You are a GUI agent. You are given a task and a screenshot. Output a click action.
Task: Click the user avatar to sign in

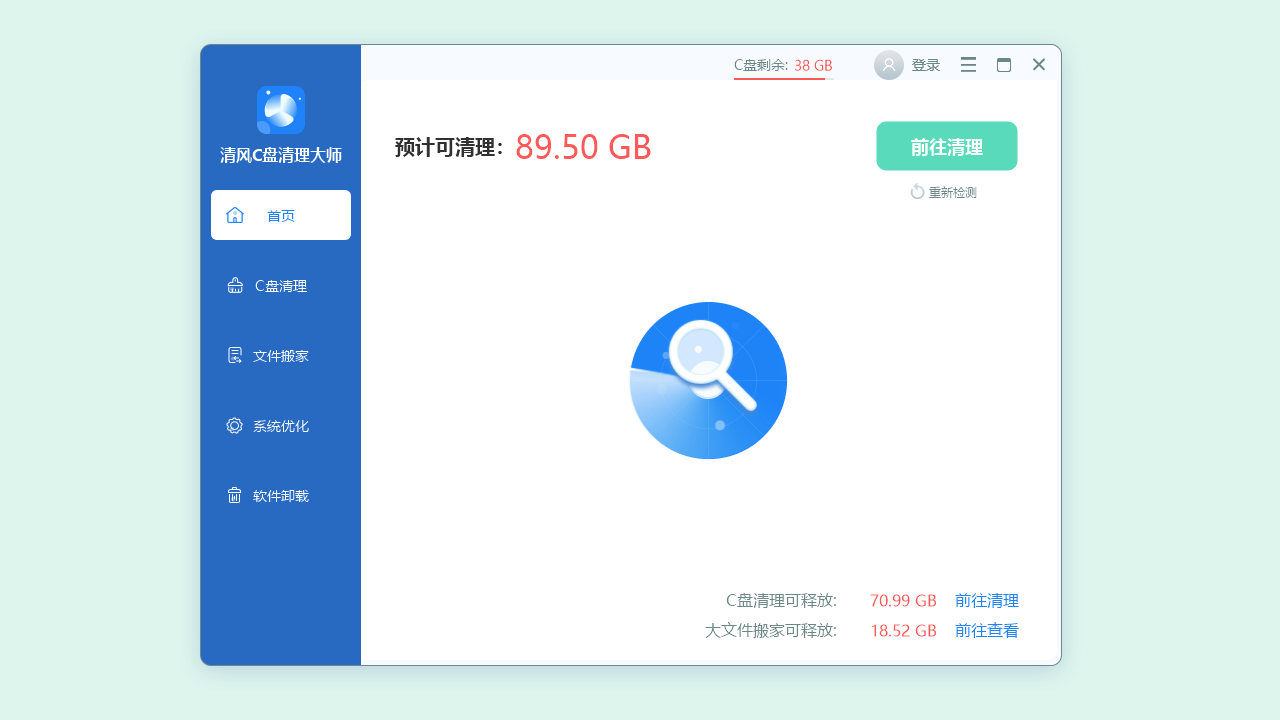(888, 64)
